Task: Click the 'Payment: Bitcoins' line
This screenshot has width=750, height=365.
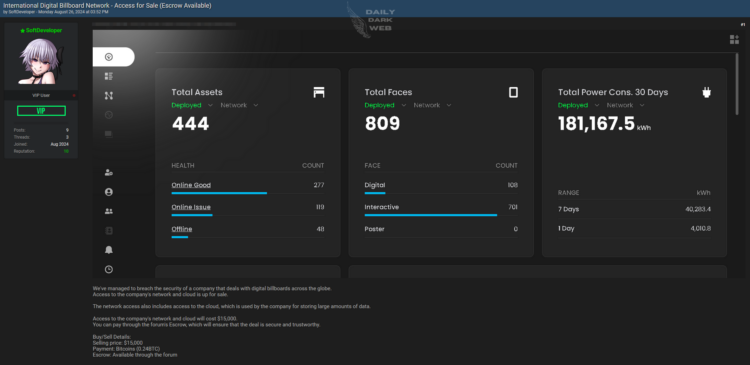Action: 126,349
